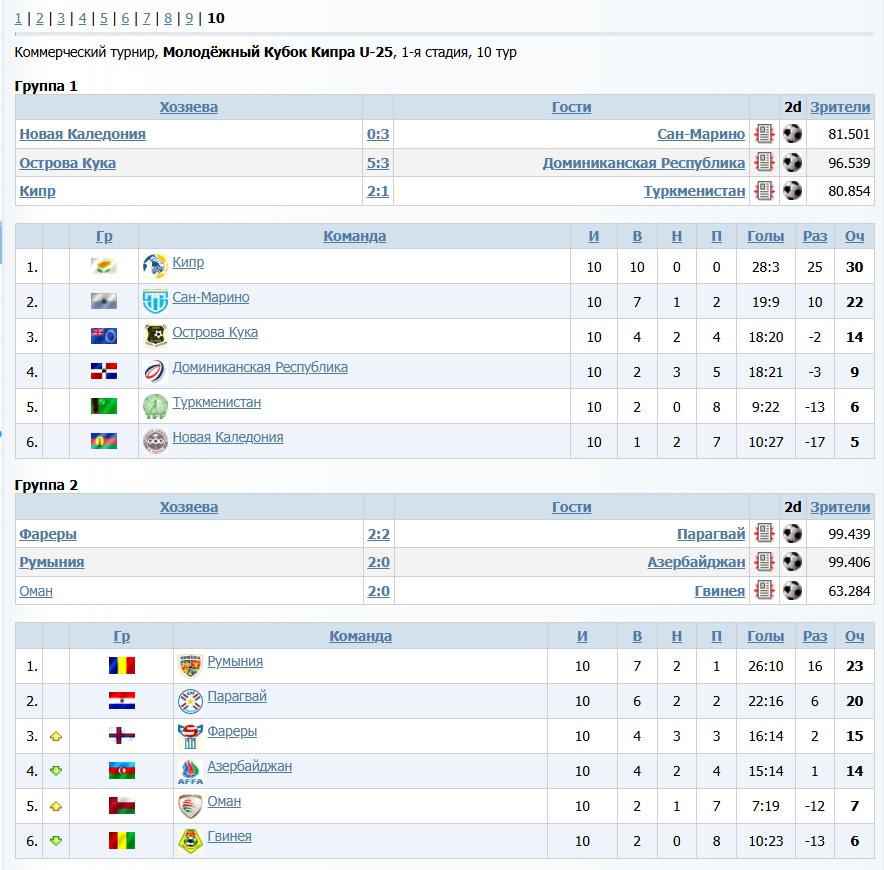
Task: Click Доминиканская Республика flag icon
Action: click(104, 371)
